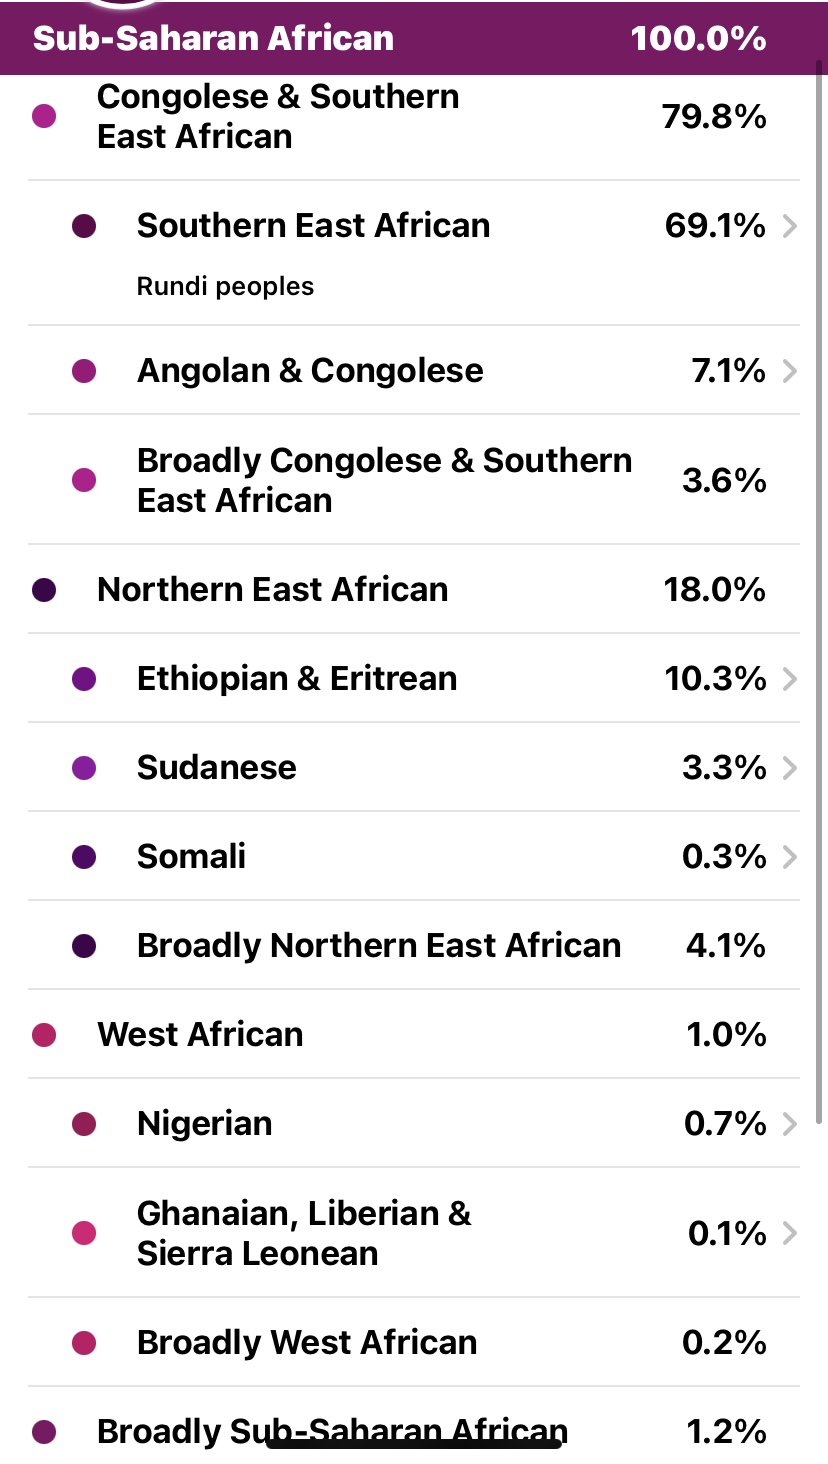Expand the Somali row chevron
The image size is (828, 1464).
[x=789, y=857]
